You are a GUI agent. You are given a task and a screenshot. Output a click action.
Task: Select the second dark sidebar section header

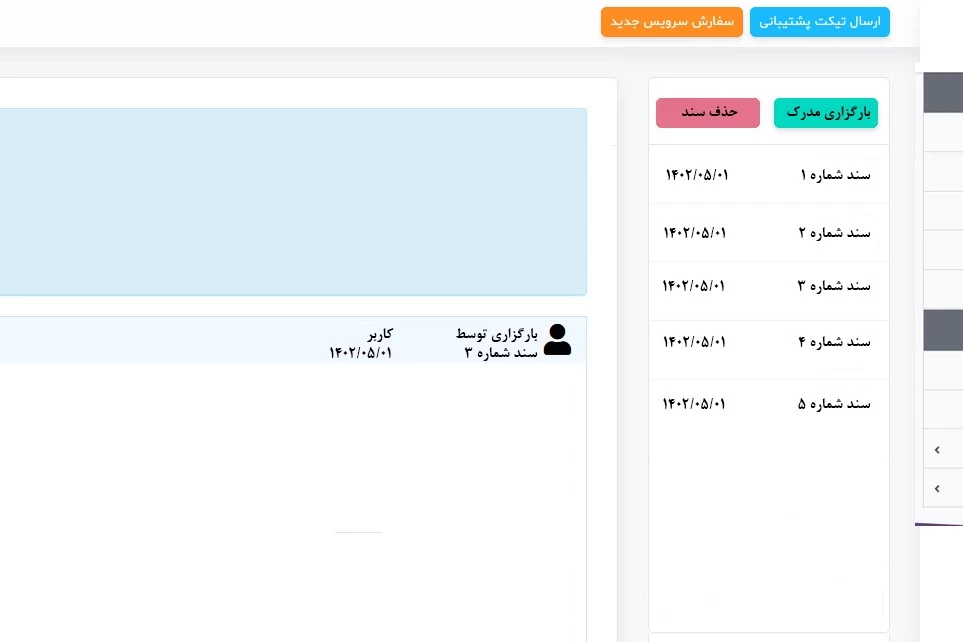(x=941, y=330)
